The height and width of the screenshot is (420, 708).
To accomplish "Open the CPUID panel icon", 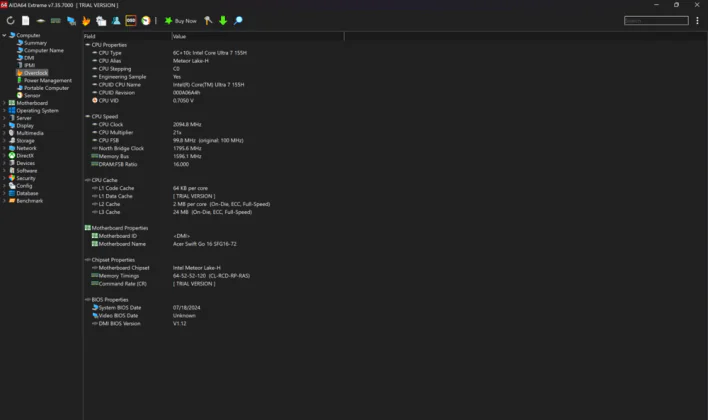I will [x=101, y=21].
